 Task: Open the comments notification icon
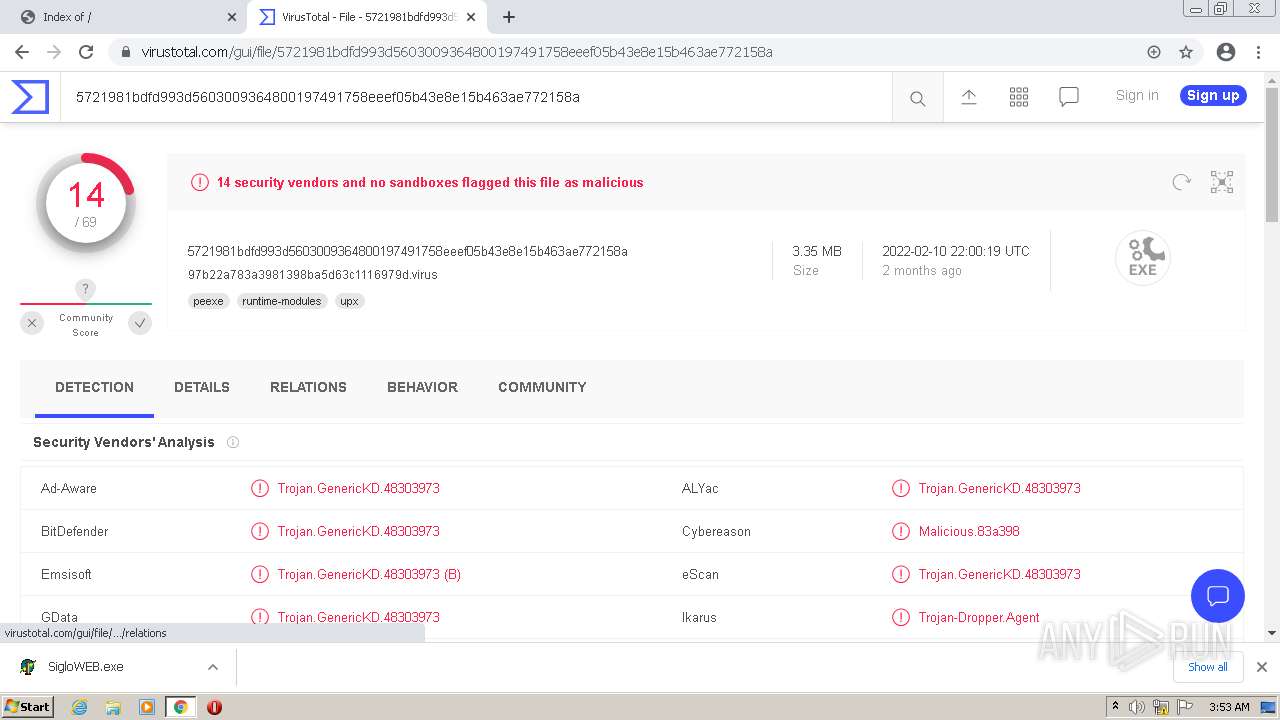[x=1068, y=97]
